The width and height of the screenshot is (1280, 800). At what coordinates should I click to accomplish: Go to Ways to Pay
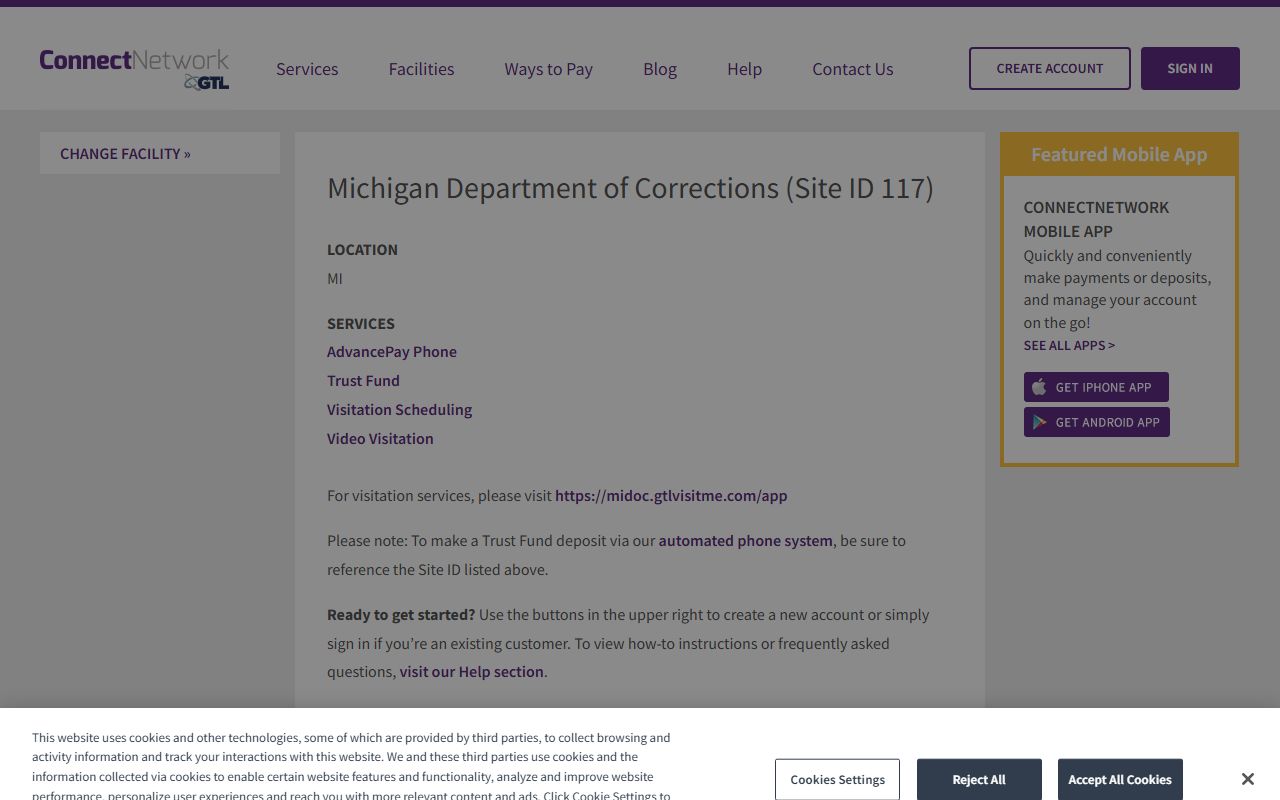(x=548, y=69)
